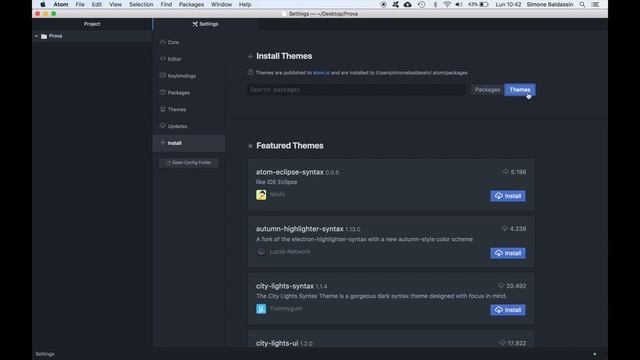Select the Settings tab

click(x=205, y=24)
